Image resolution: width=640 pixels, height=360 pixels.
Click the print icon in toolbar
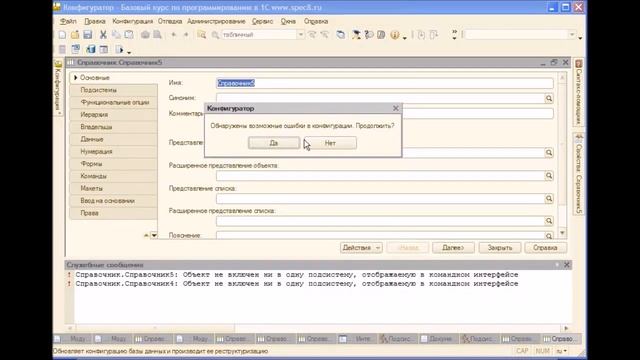[145, 35]
